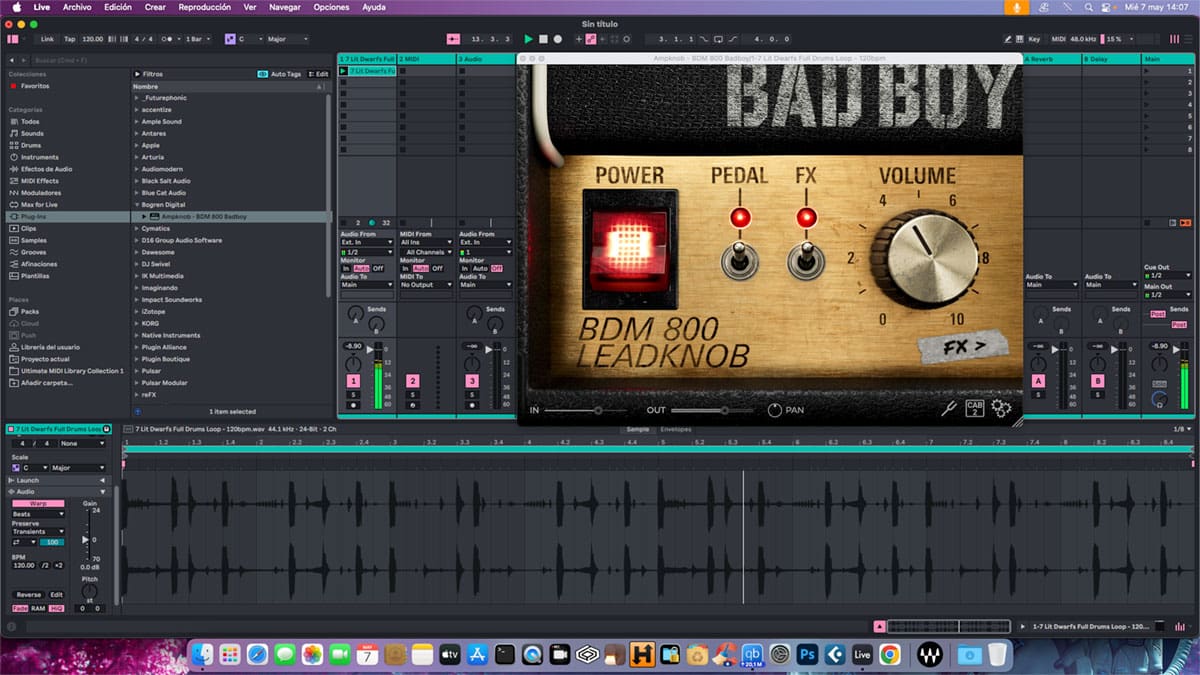The height and width of the screenshot is (675, 1200).
Task: Adjust the OUT level slider
Action: 714,410
